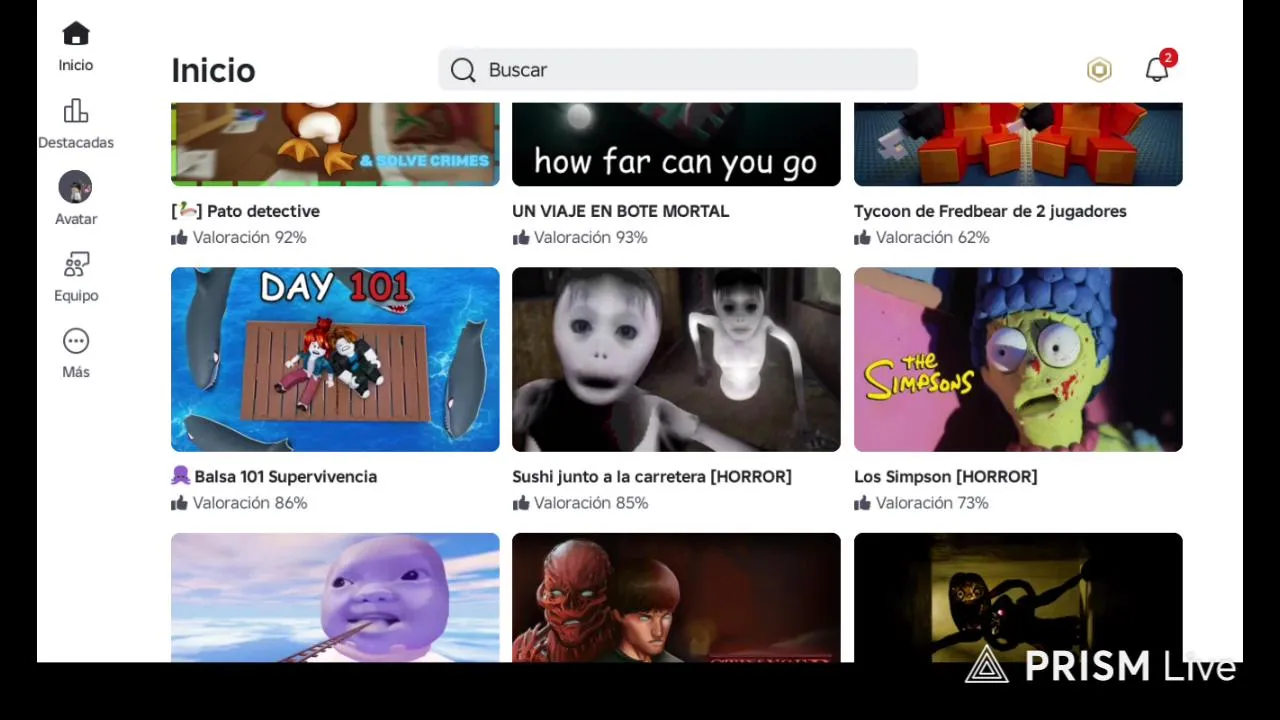Click the title 'Balsa 101 Supervivencia'

(285, 477)
